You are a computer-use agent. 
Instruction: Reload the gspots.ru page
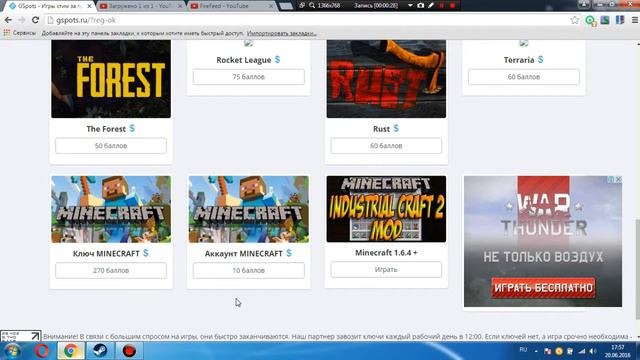(35, 20)
